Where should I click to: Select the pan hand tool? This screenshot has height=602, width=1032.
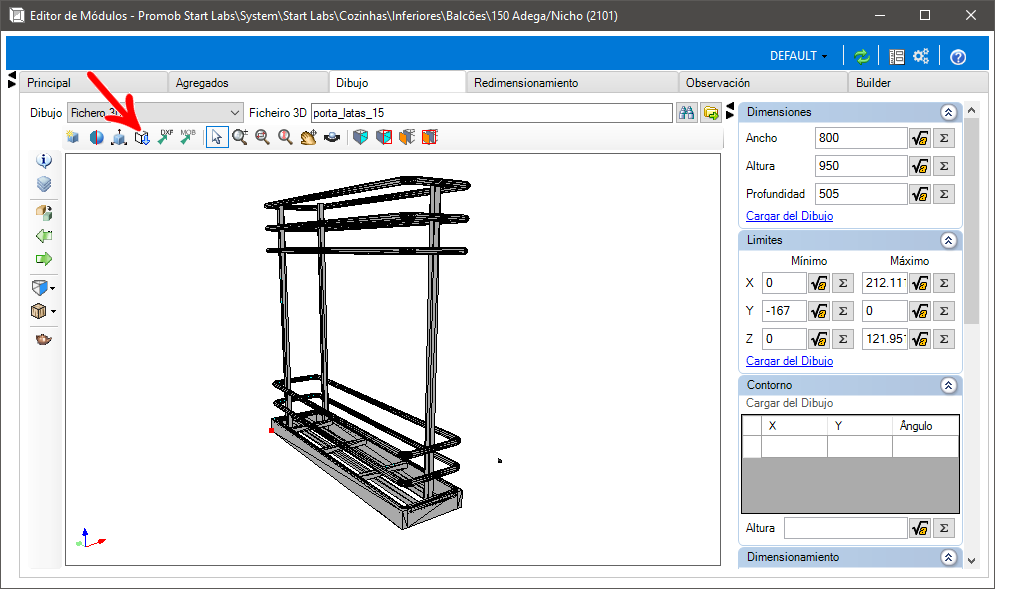[x=308, y=137]
